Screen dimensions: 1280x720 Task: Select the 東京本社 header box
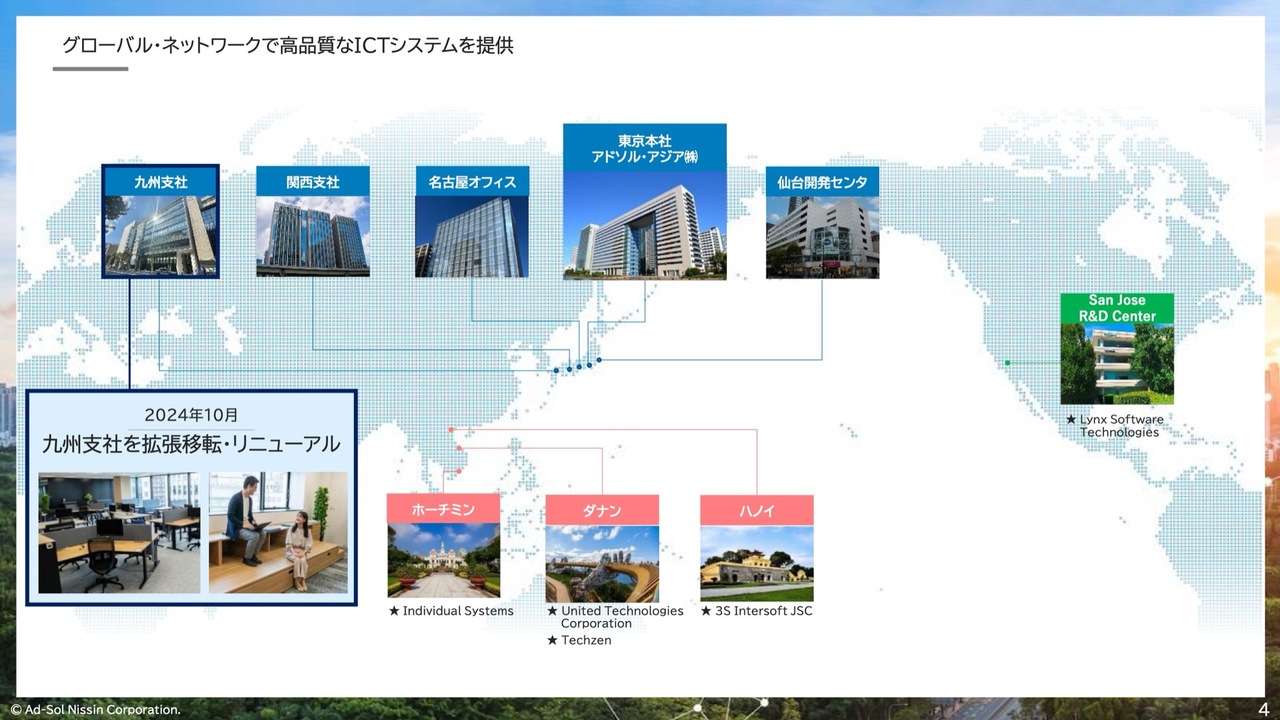[x=644, y=148]
